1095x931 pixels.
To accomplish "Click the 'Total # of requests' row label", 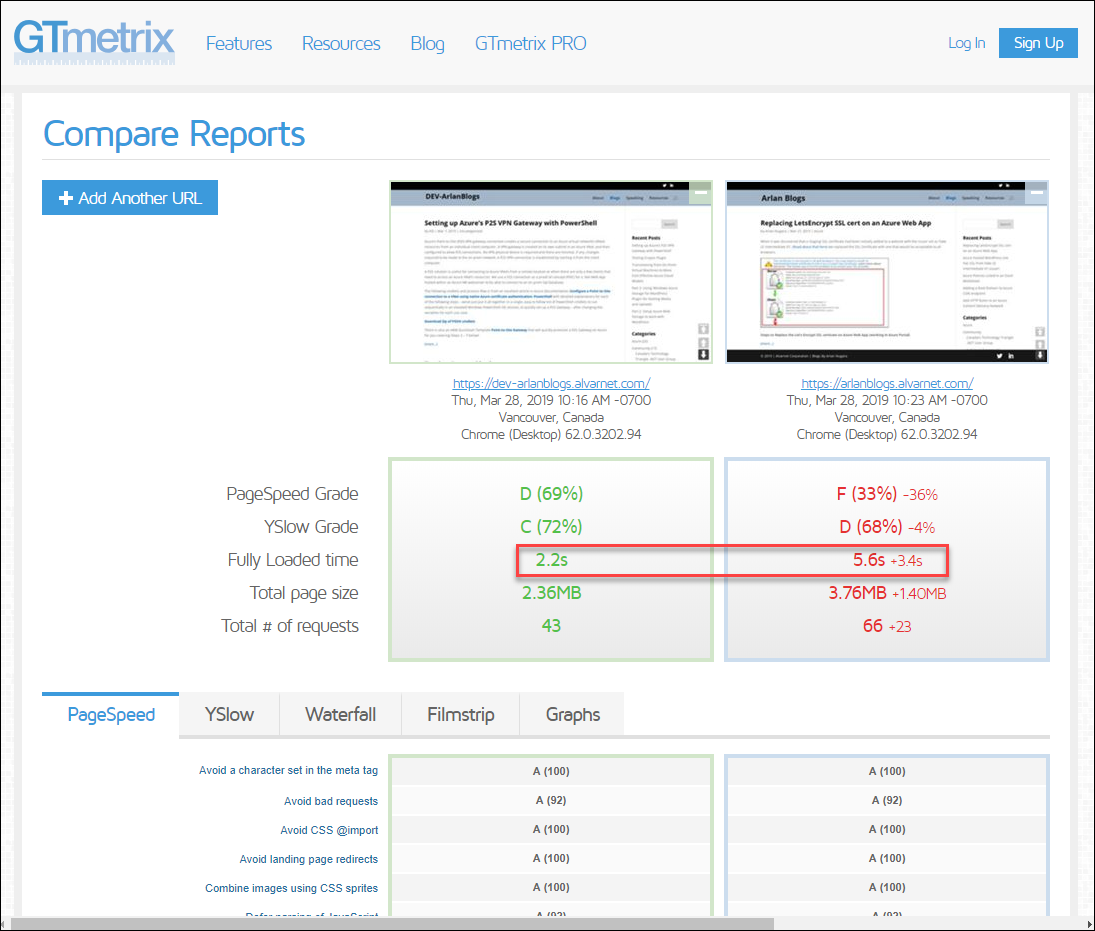I will [x=290, y=626].
